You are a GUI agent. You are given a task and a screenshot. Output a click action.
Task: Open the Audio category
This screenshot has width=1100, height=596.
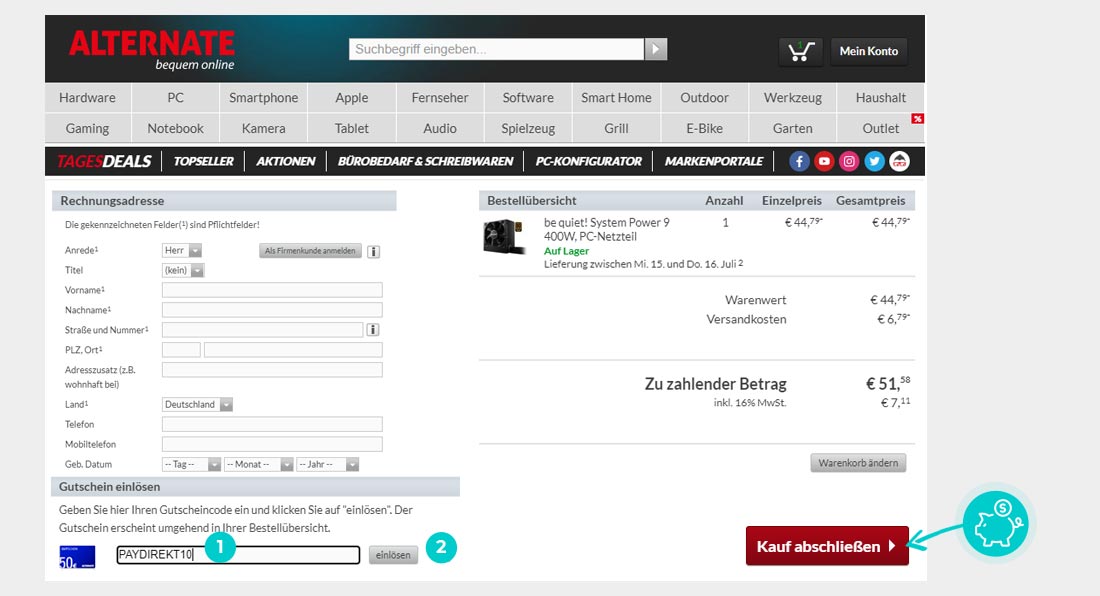[440, 128]
